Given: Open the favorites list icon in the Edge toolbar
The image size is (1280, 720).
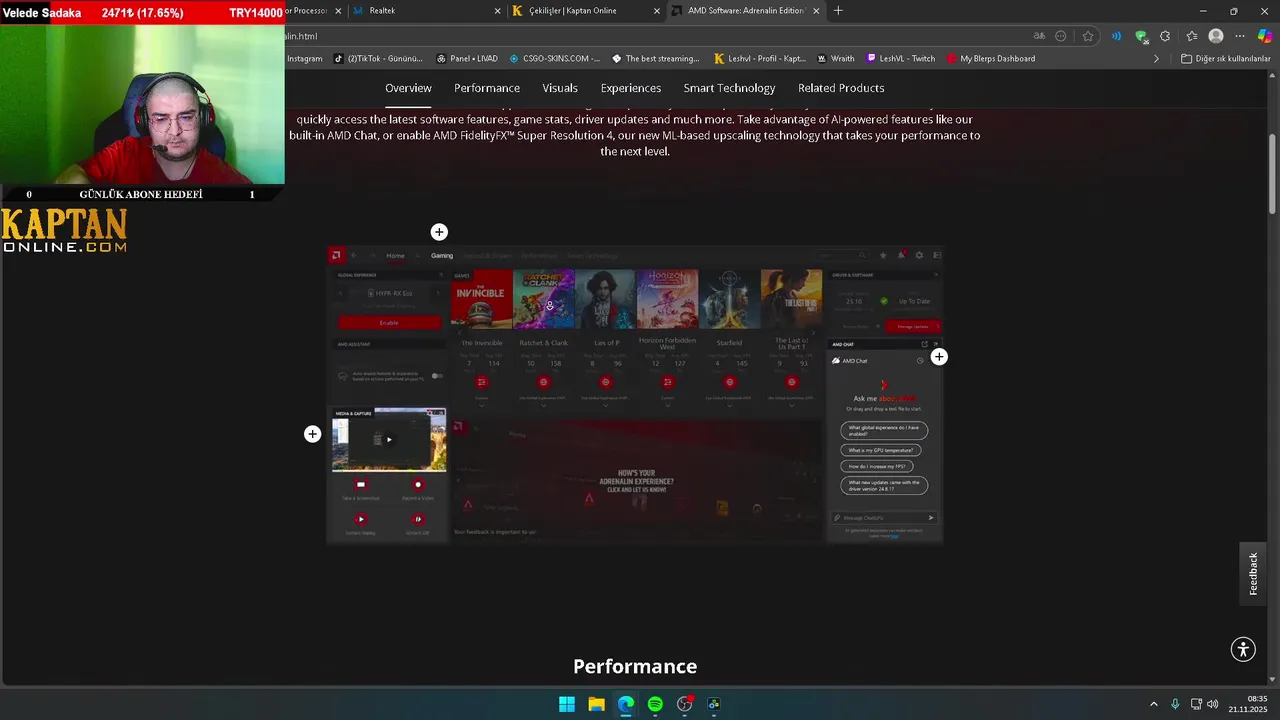Looking at the screenshot, I should [1191, 36].
